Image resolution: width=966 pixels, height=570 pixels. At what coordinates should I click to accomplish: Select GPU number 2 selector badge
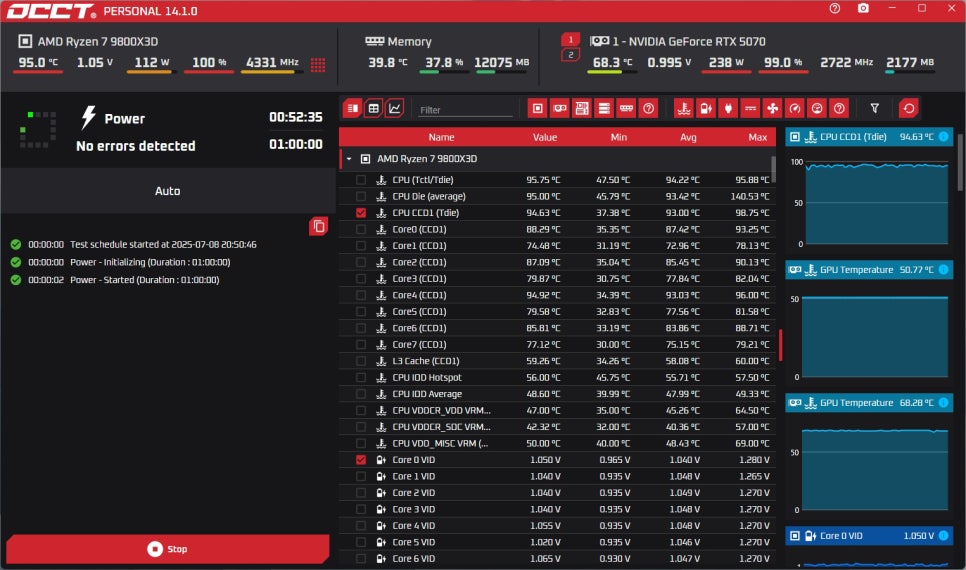[x=570, y=55]
